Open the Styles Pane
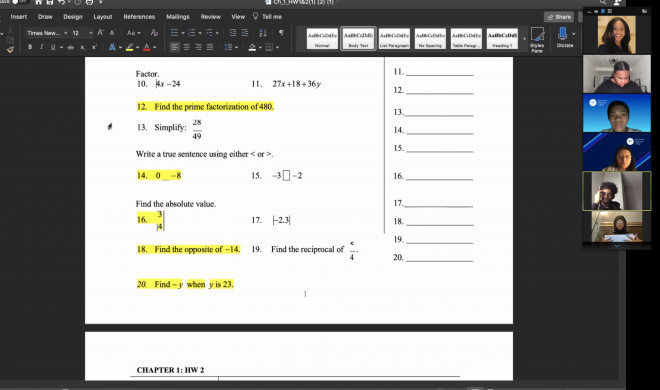 (x=537, y=40)
